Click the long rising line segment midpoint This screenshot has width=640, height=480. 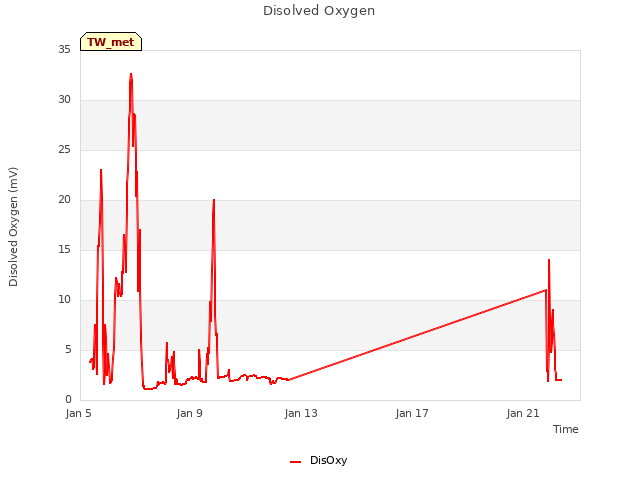pos(417,335)
